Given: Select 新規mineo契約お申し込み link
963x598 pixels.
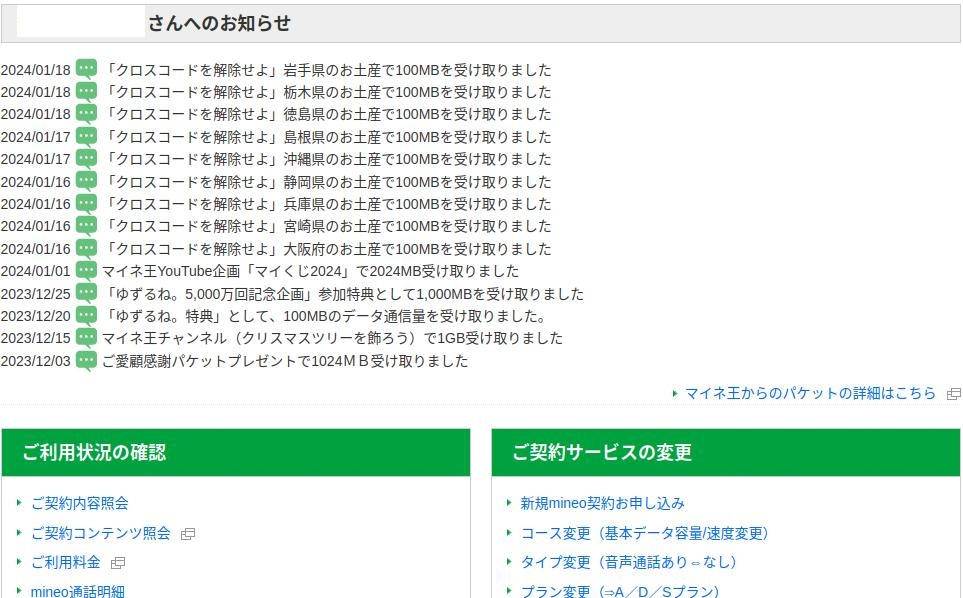Looking at the screenshot, I should [x=602, y=503].
